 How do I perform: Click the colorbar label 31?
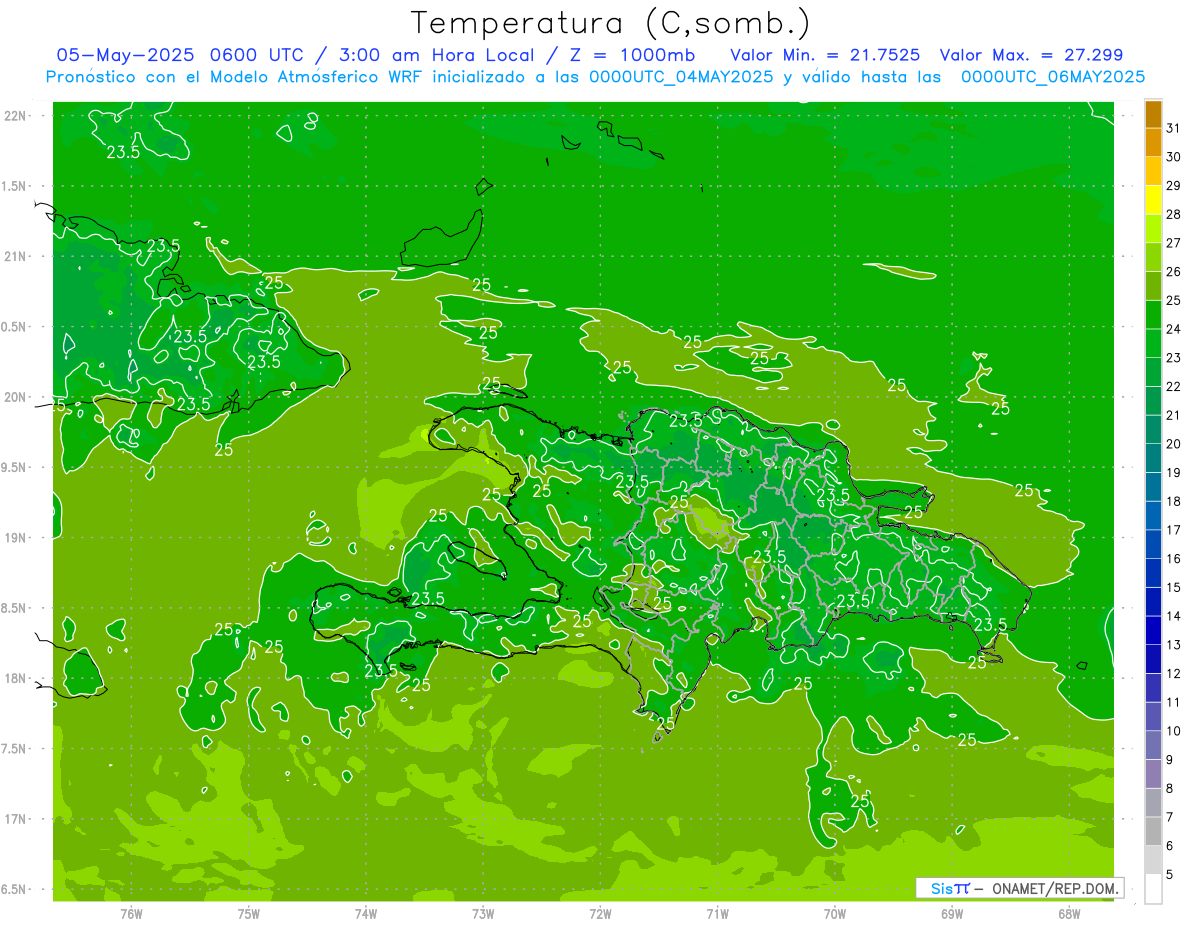coord(1173,128)
